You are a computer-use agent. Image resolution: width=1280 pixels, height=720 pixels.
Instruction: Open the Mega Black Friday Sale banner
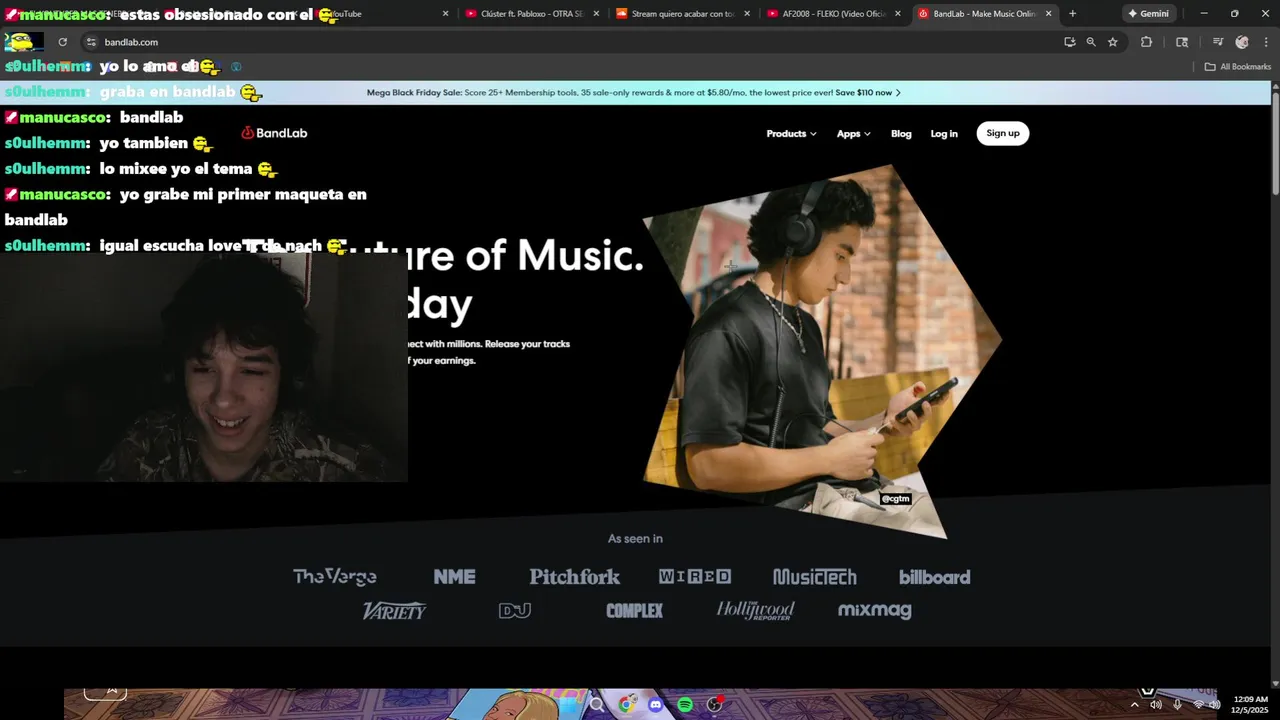[634, 92]
